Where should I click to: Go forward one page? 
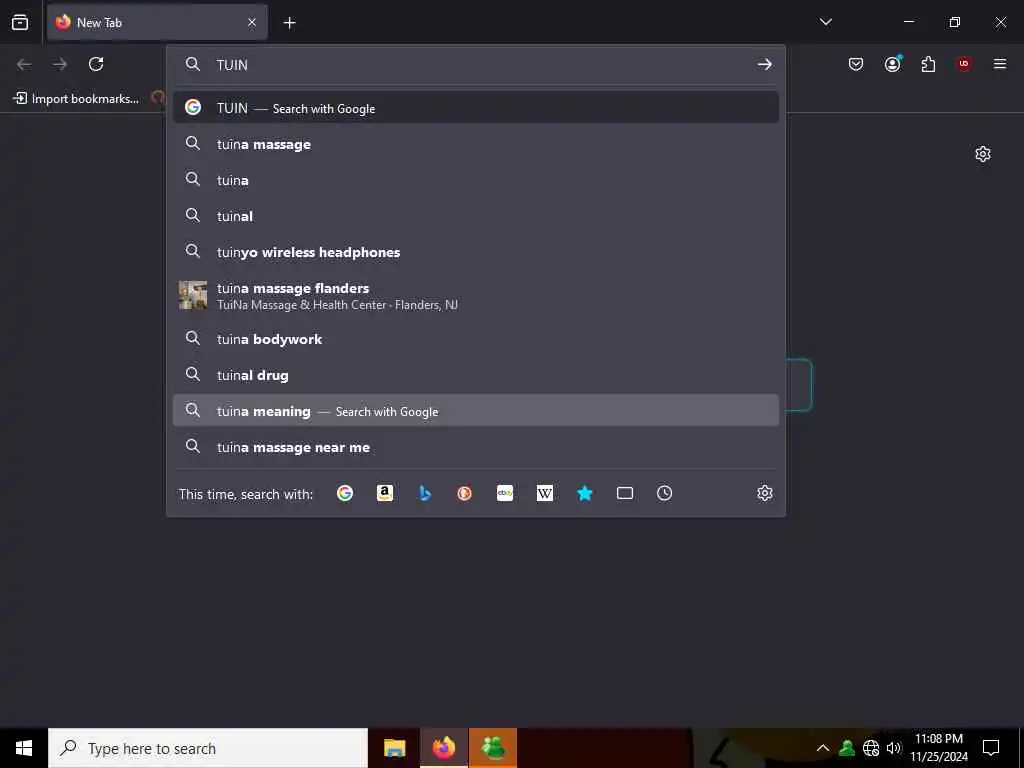click(x=60, y=64)
